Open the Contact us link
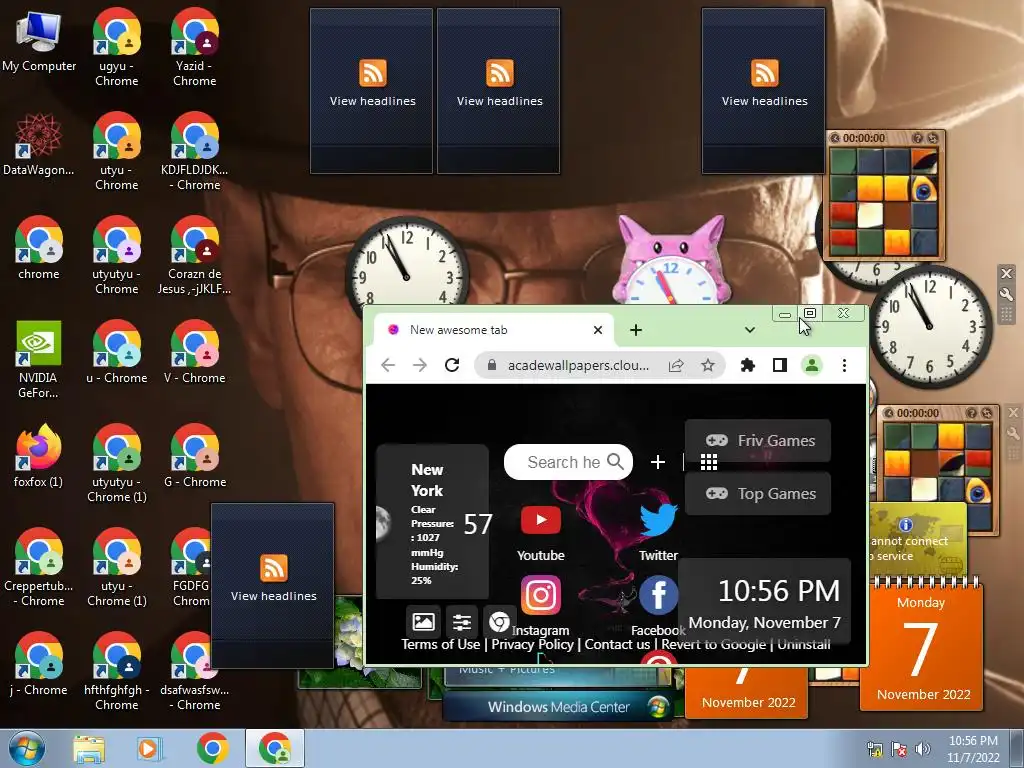The width and height of the screenshot is (1024, 768). pos(617,645)
